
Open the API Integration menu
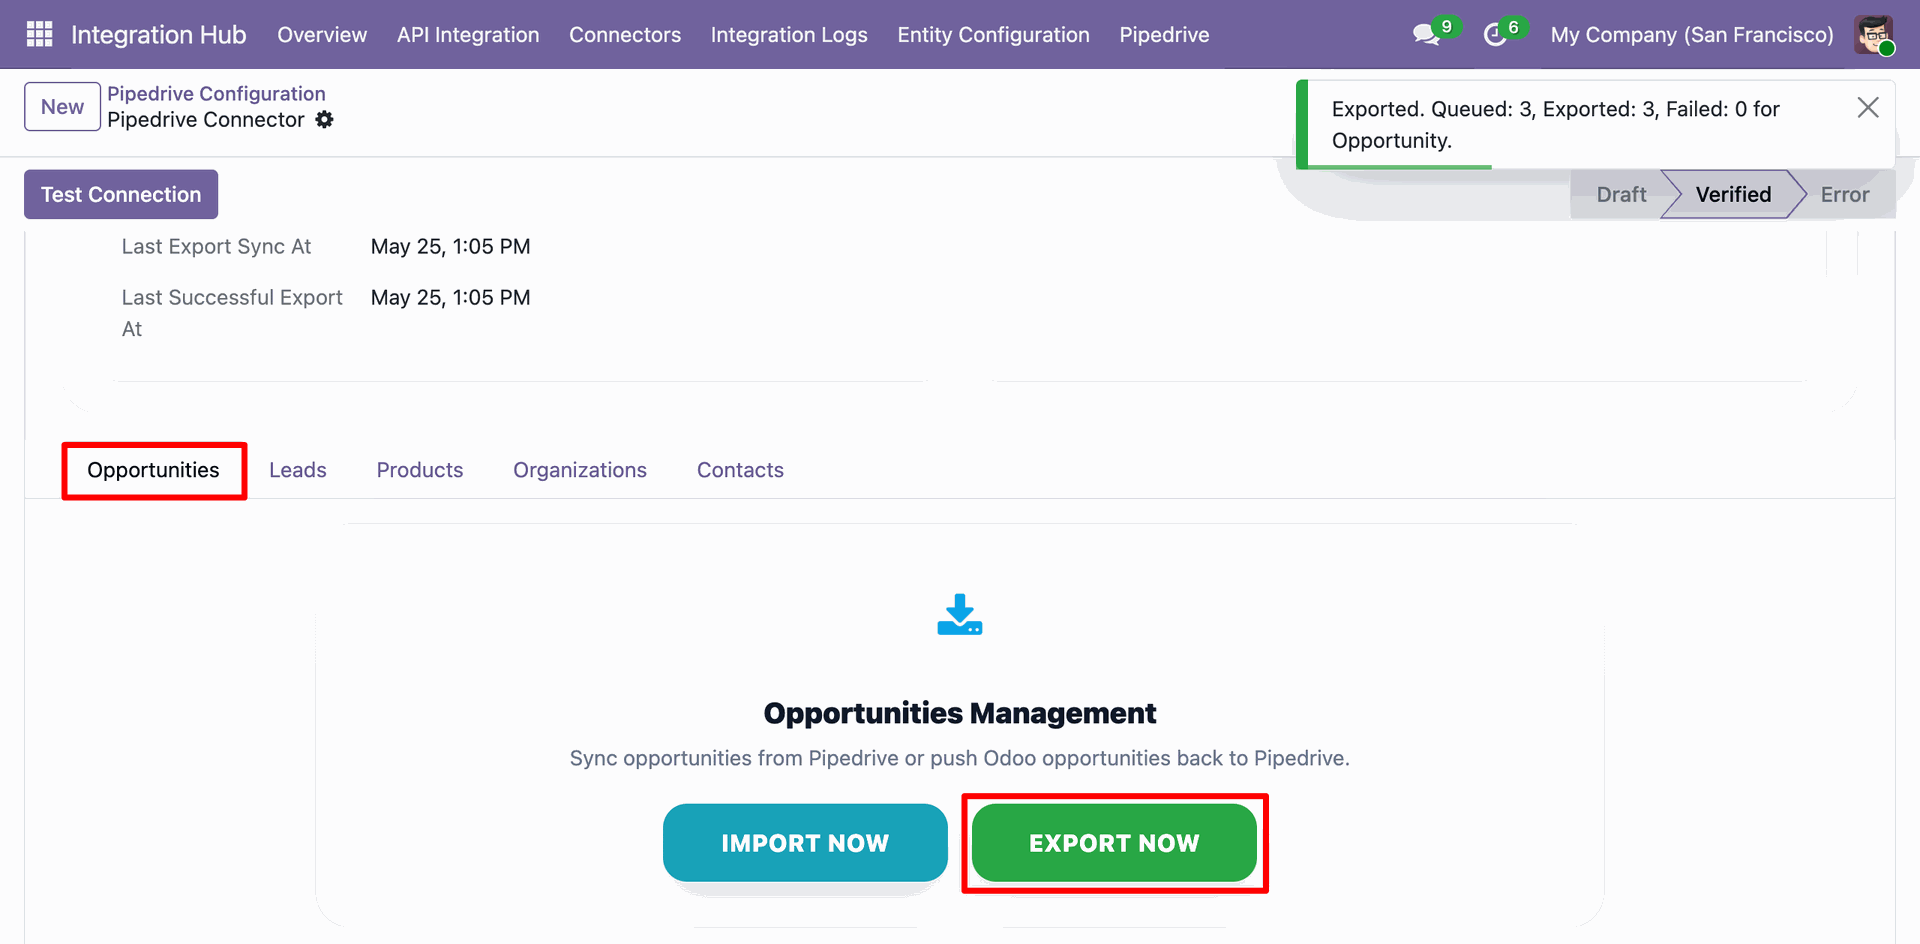tap(468, 35)
